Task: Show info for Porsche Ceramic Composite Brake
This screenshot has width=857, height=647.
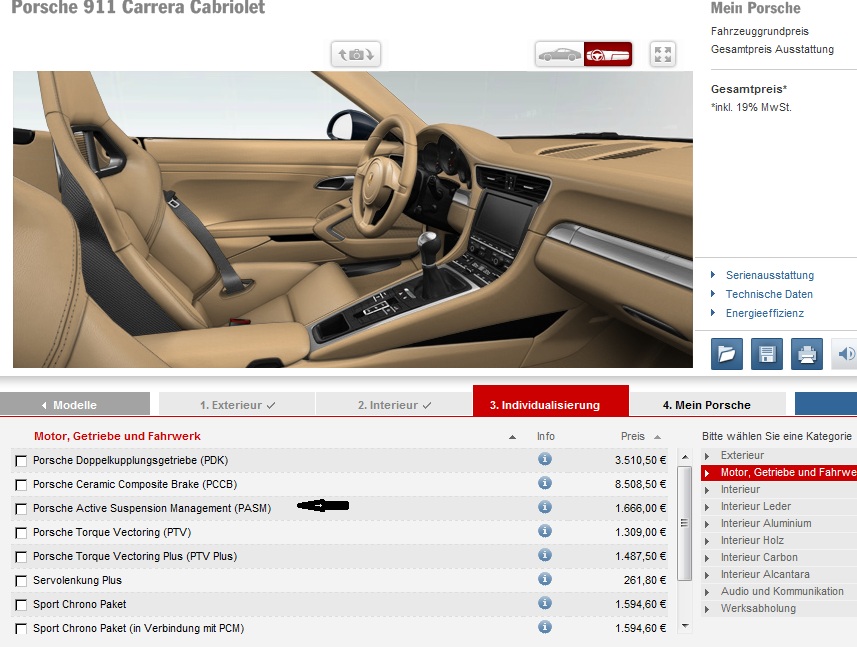Action: (x=544, y=483)
